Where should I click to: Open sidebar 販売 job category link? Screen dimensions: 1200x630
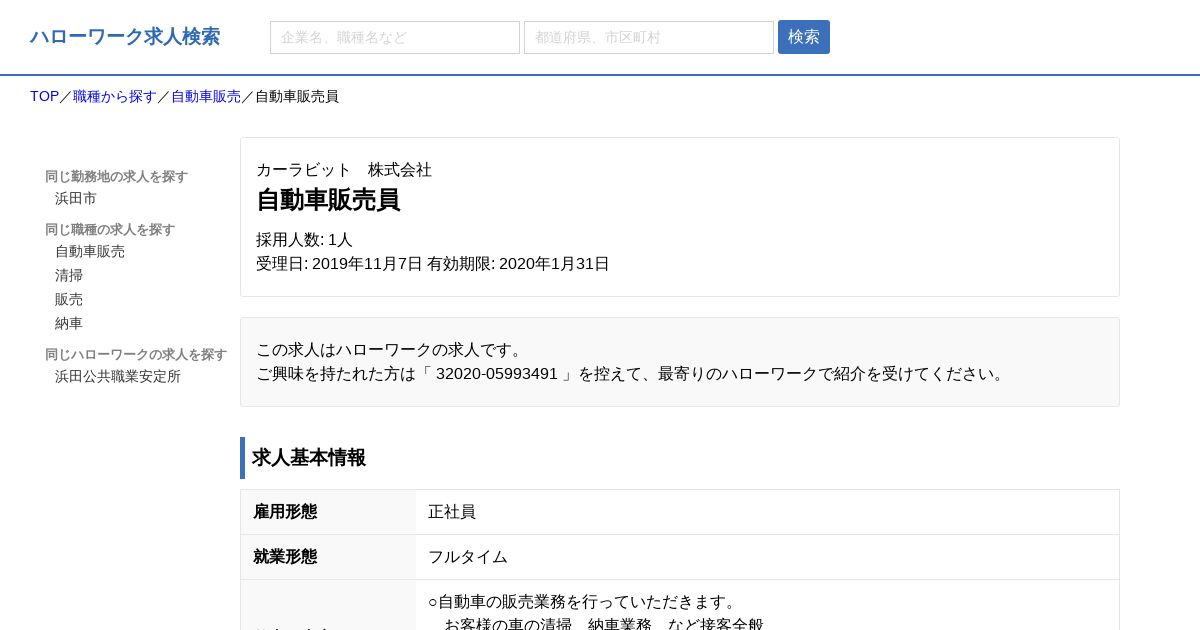[69, 299]
